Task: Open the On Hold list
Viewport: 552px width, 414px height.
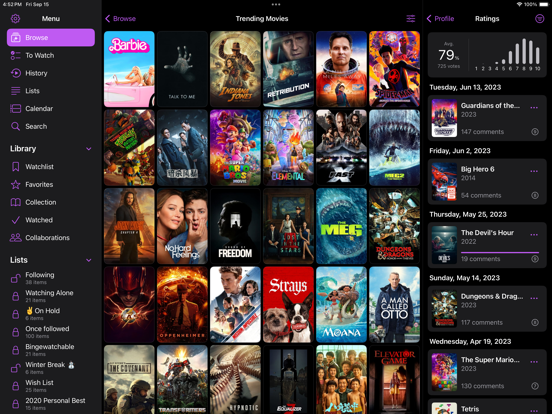Action: (51, 314)
